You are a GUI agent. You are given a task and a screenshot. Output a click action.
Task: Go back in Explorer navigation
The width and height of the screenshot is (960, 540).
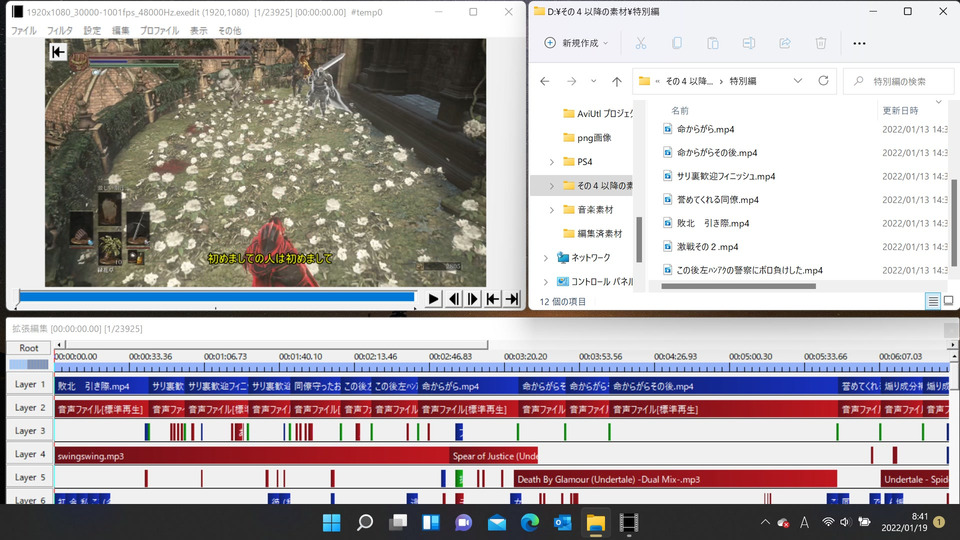coord(545,81)
